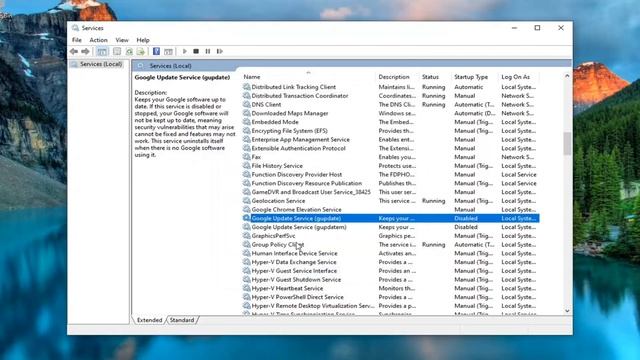
Task: Click gear icon beside DNS Client
Action: (x=247, y=104)
